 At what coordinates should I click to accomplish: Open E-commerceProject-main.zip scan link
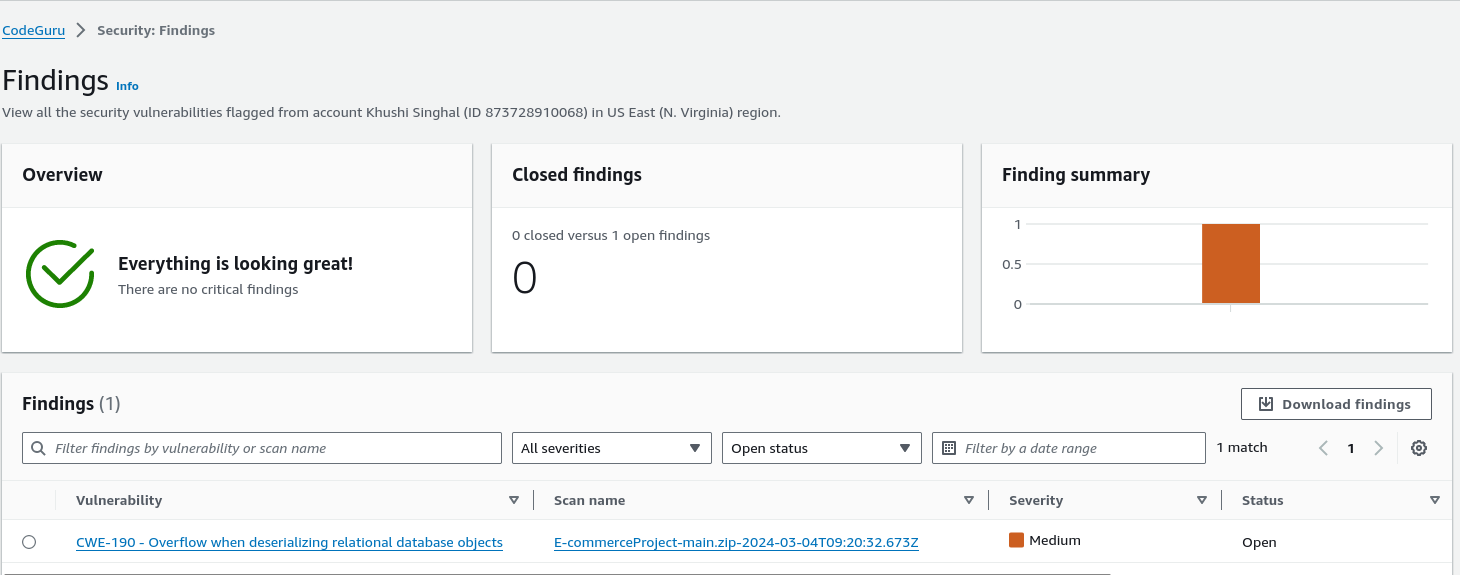pos(736,542)
